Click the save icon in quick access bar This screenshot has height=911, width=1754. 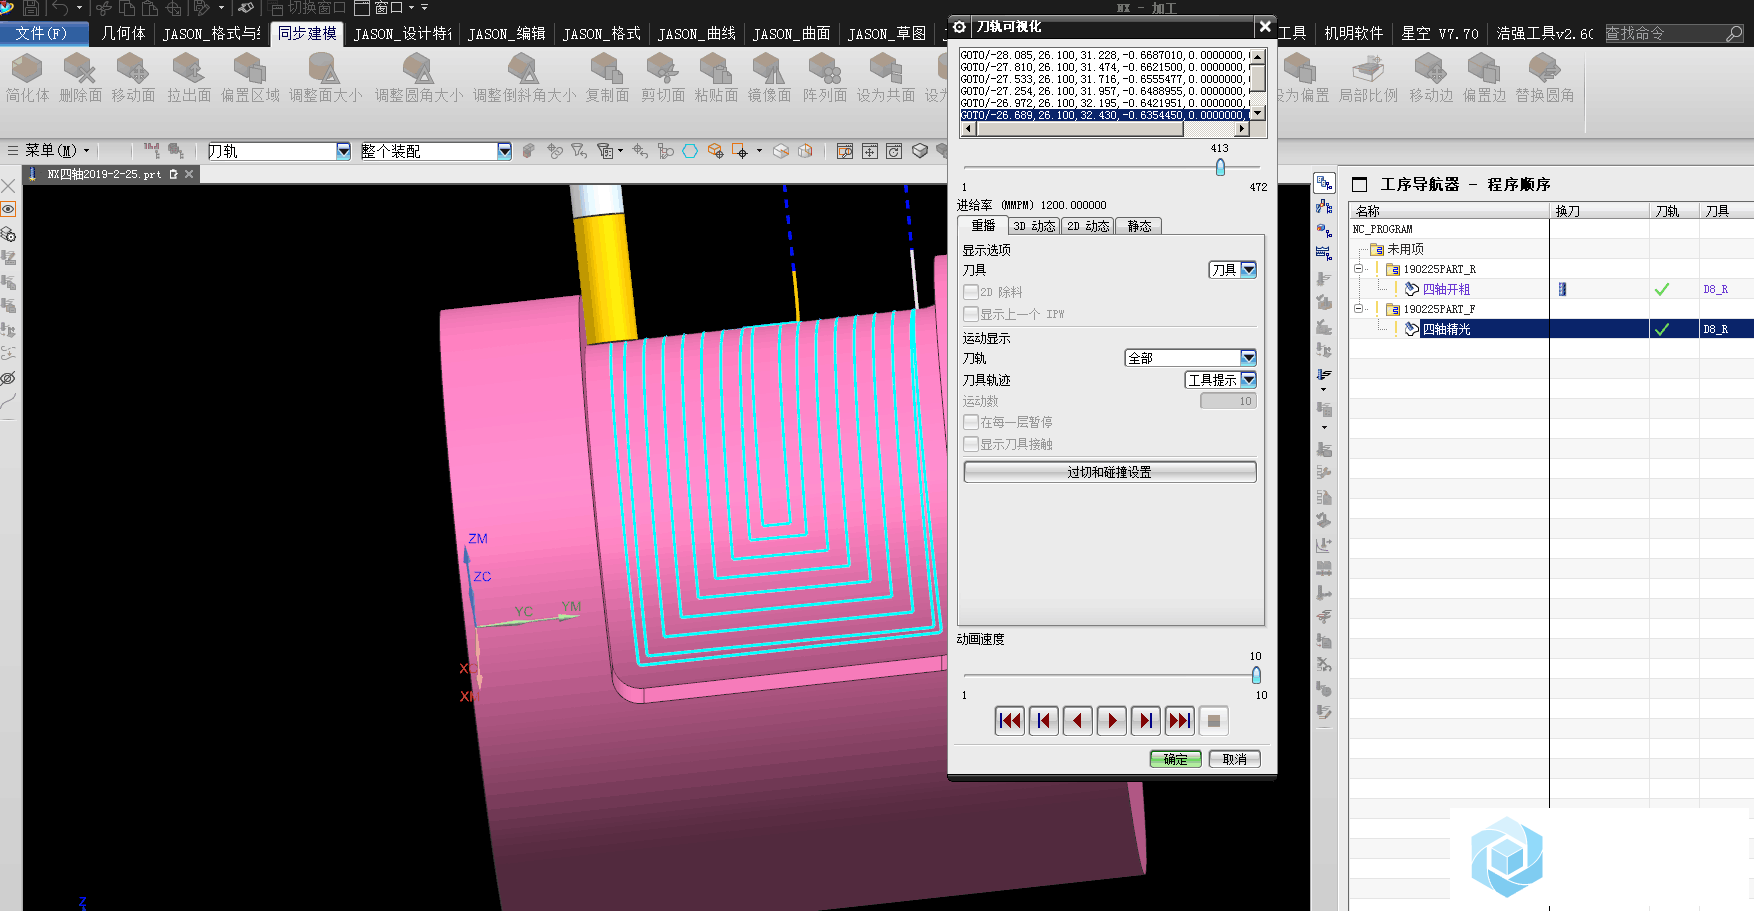click(x=31, y=8)
